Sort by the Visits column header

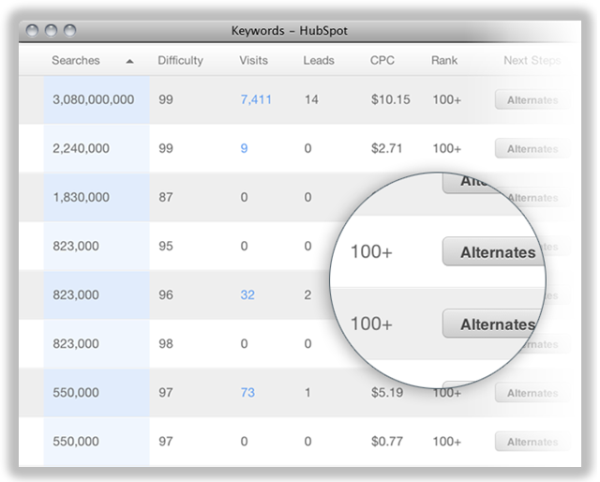click(x=253, y=62)
